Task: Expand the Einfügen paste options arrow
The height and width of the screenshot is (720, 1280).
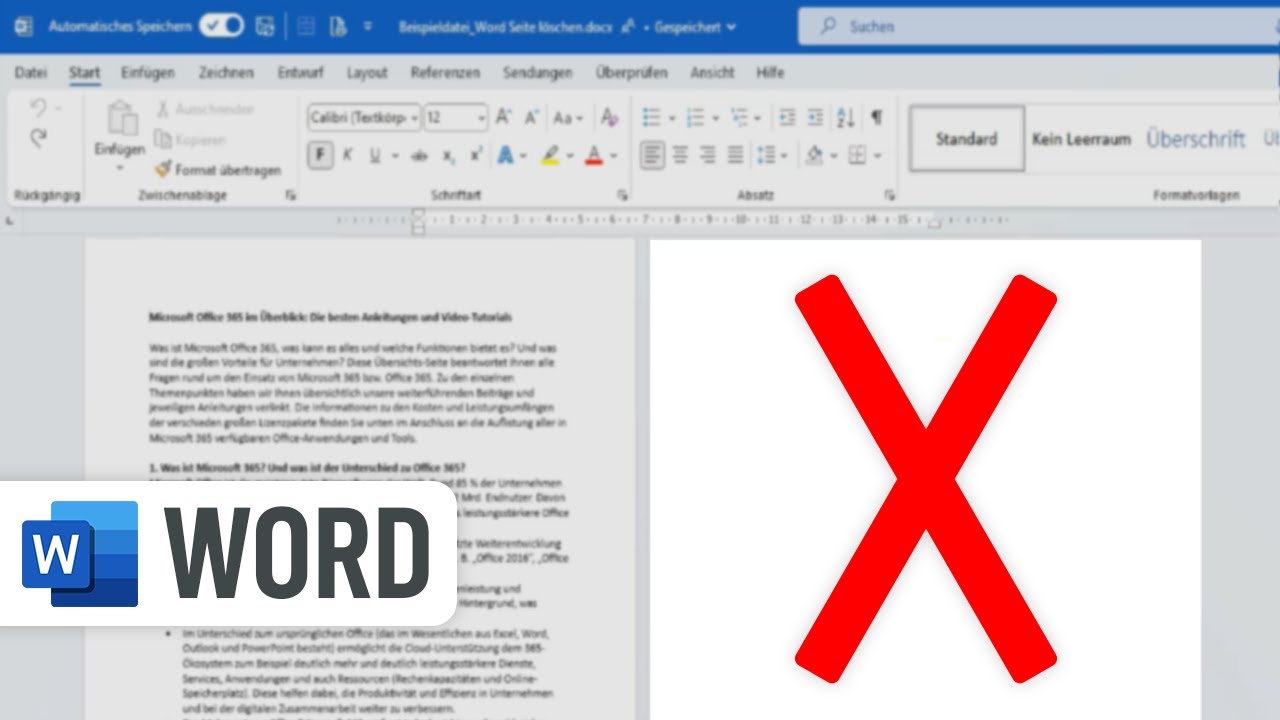Action: (120, 167)
